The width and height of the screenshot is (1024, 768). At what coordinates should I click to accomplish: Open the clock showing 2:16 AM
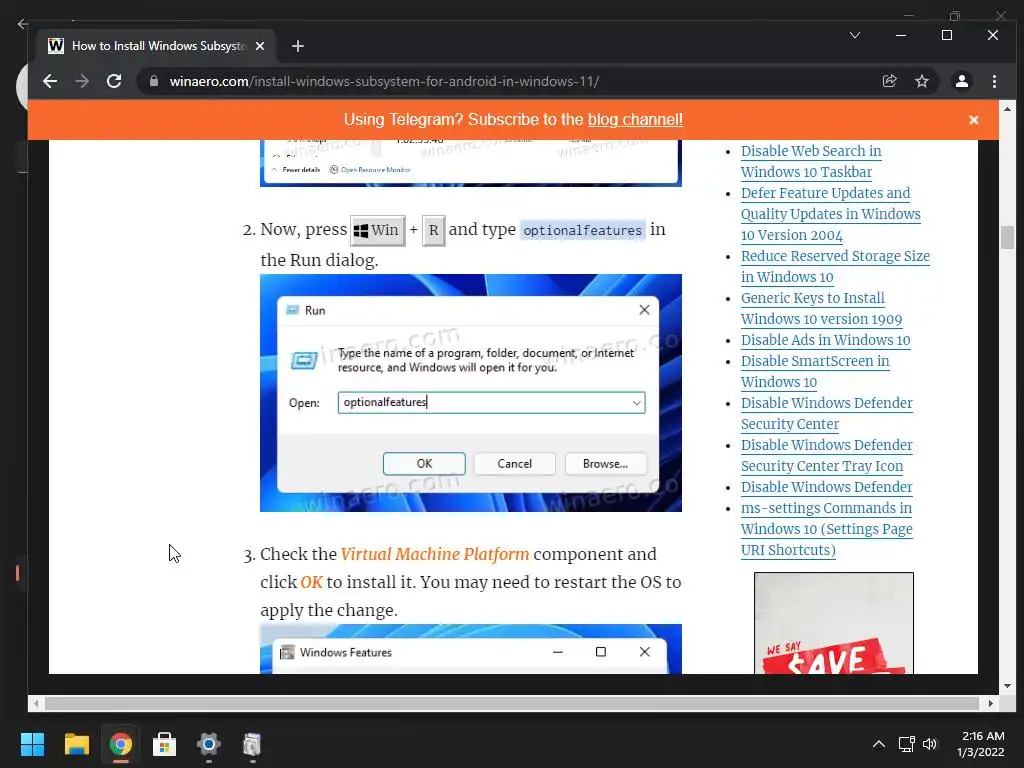click(980, 744)
